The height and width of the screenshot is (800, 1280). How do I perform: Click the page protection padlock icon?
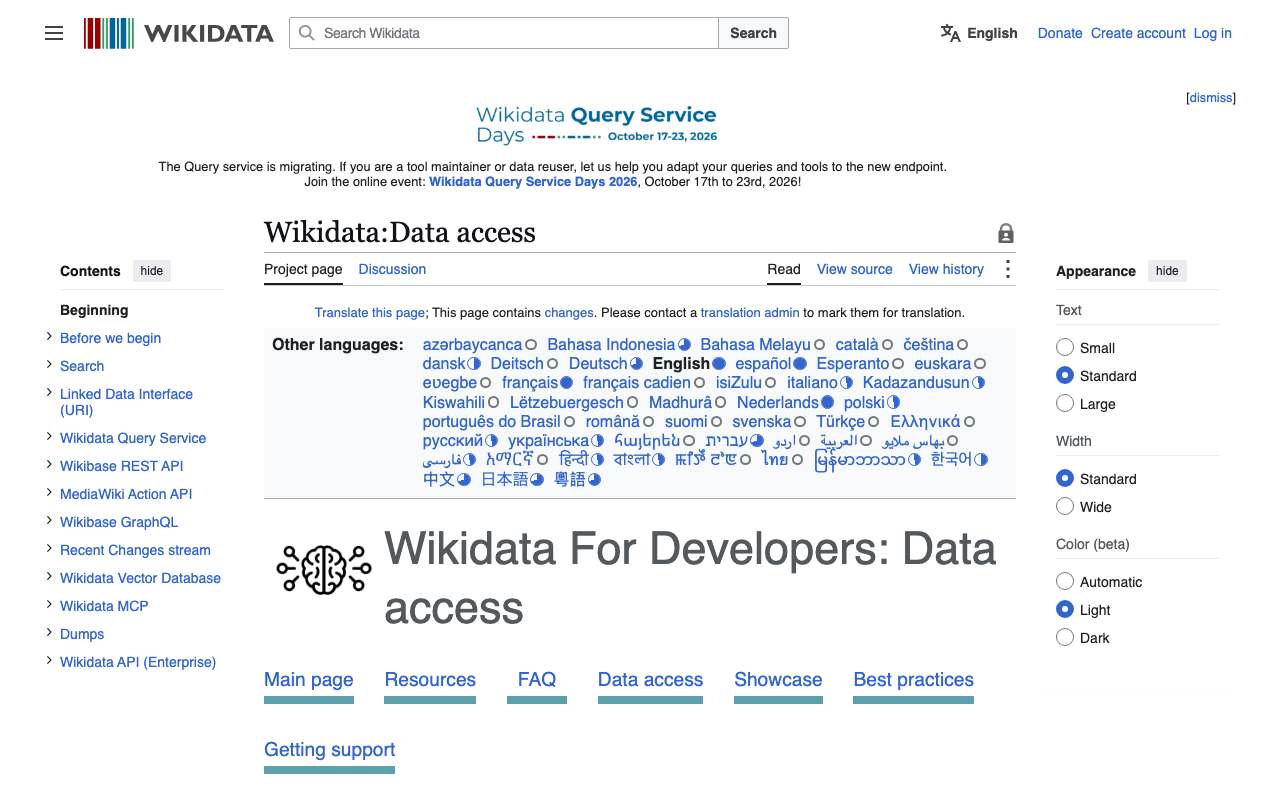1006,233
